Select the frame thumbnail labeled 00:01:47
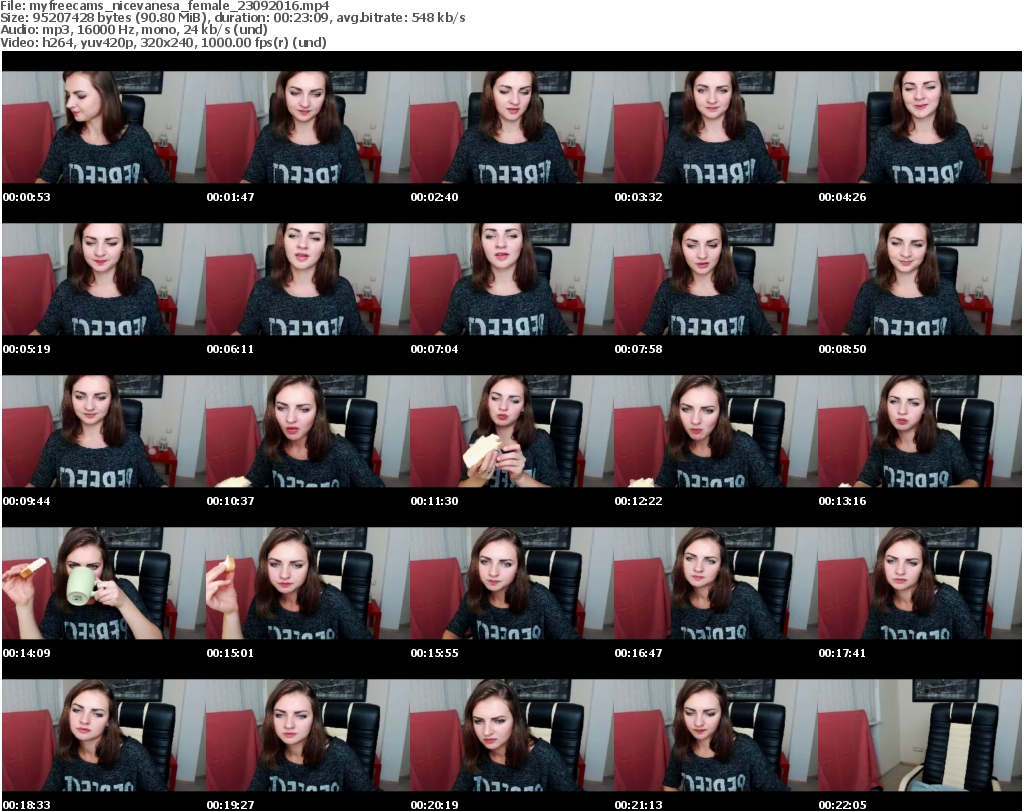Image resolution: width=1024 pixels, height=811 pixels. pos(307,127)
